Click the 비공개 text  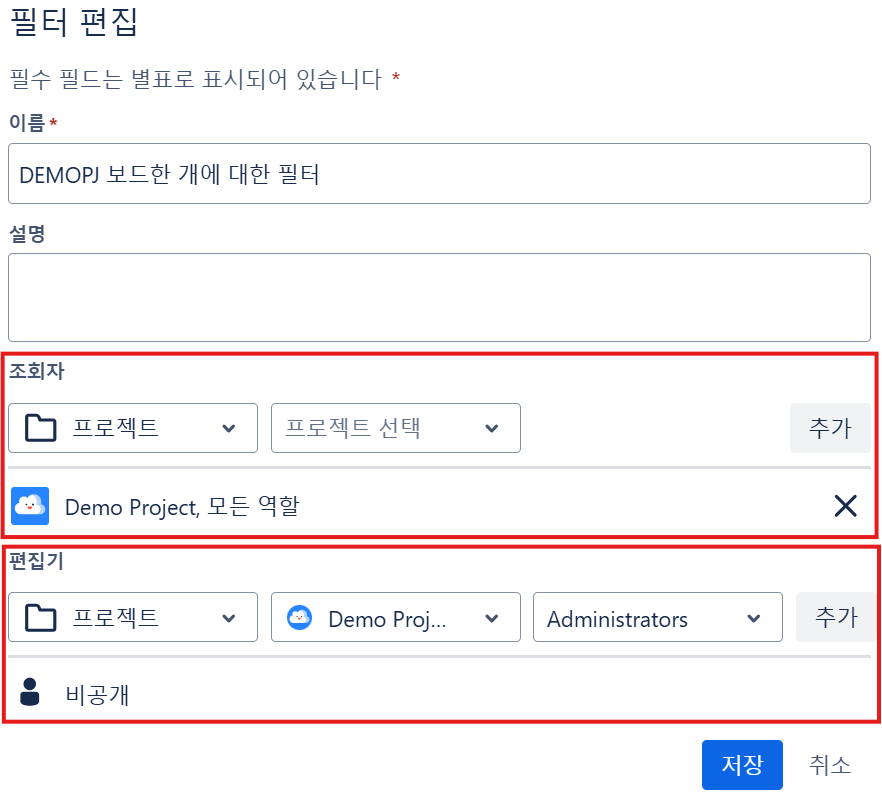(97, 695)
